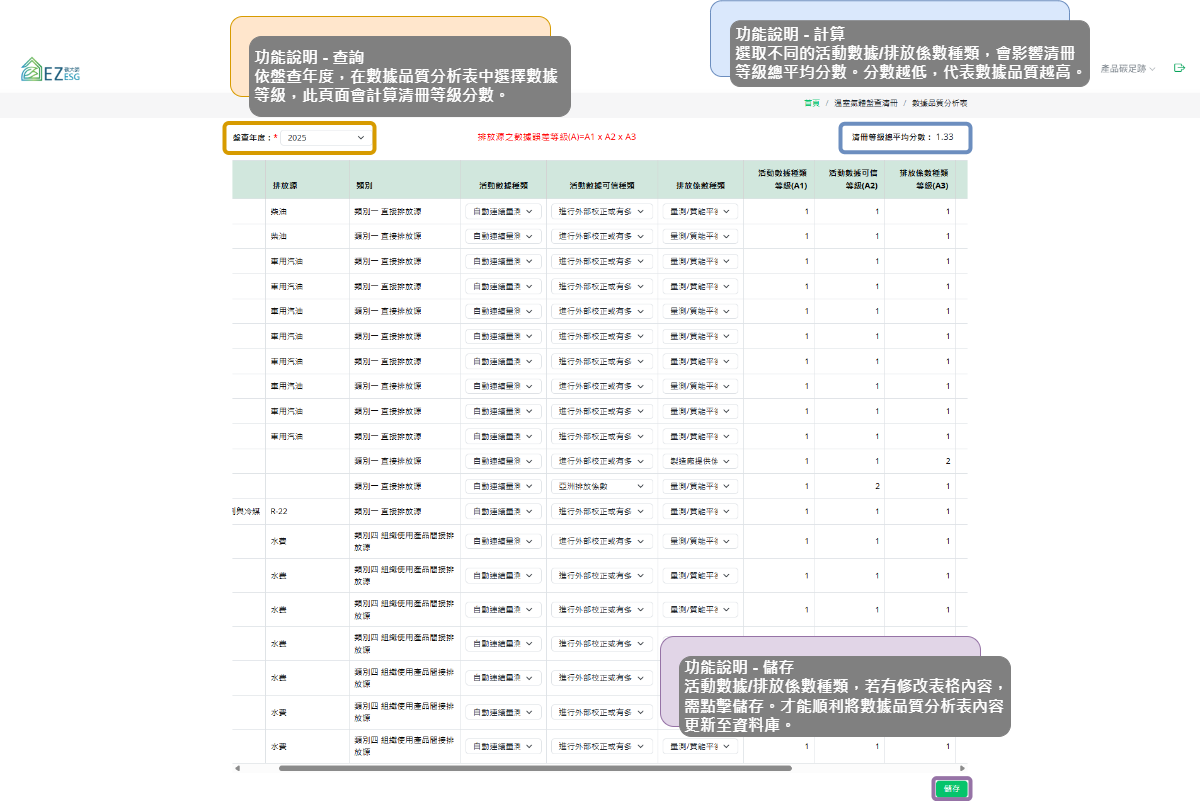Click the 類別 column header
This screenshot has height=801, width=1200.
(x=365, y=185)
